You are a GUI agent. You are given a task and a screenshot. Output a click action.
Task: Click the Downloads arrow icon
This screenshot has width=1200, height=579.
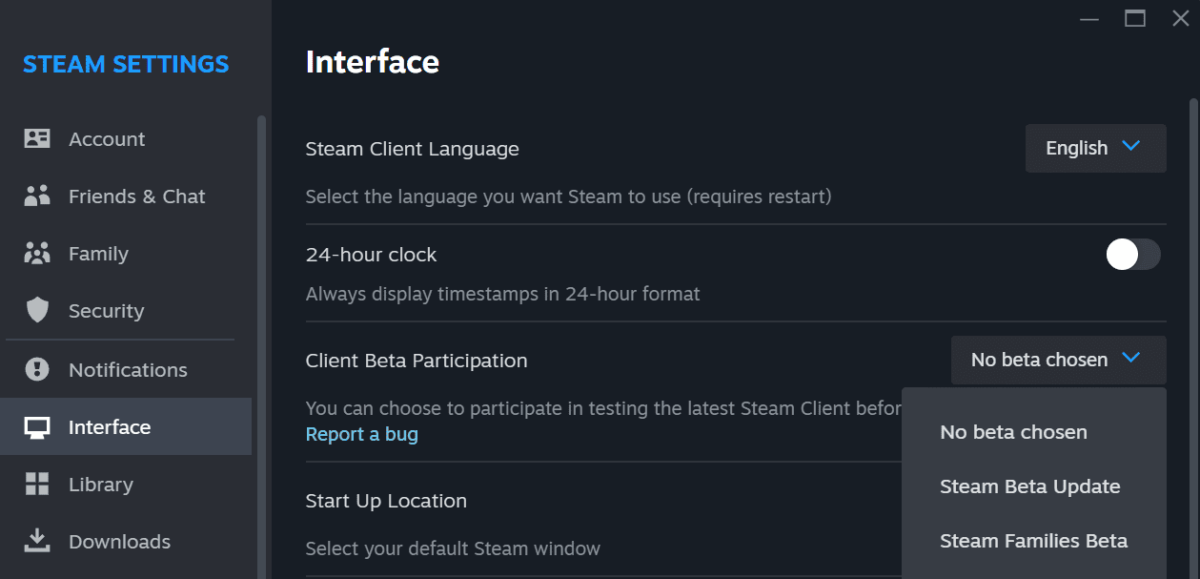coord(37,541)
